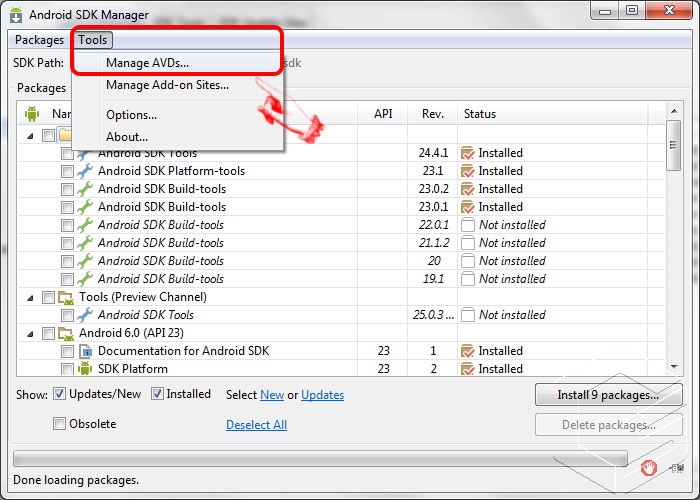Click the Delete packages... button
This screenshot has height=500, width=700.
coord(608,425)
